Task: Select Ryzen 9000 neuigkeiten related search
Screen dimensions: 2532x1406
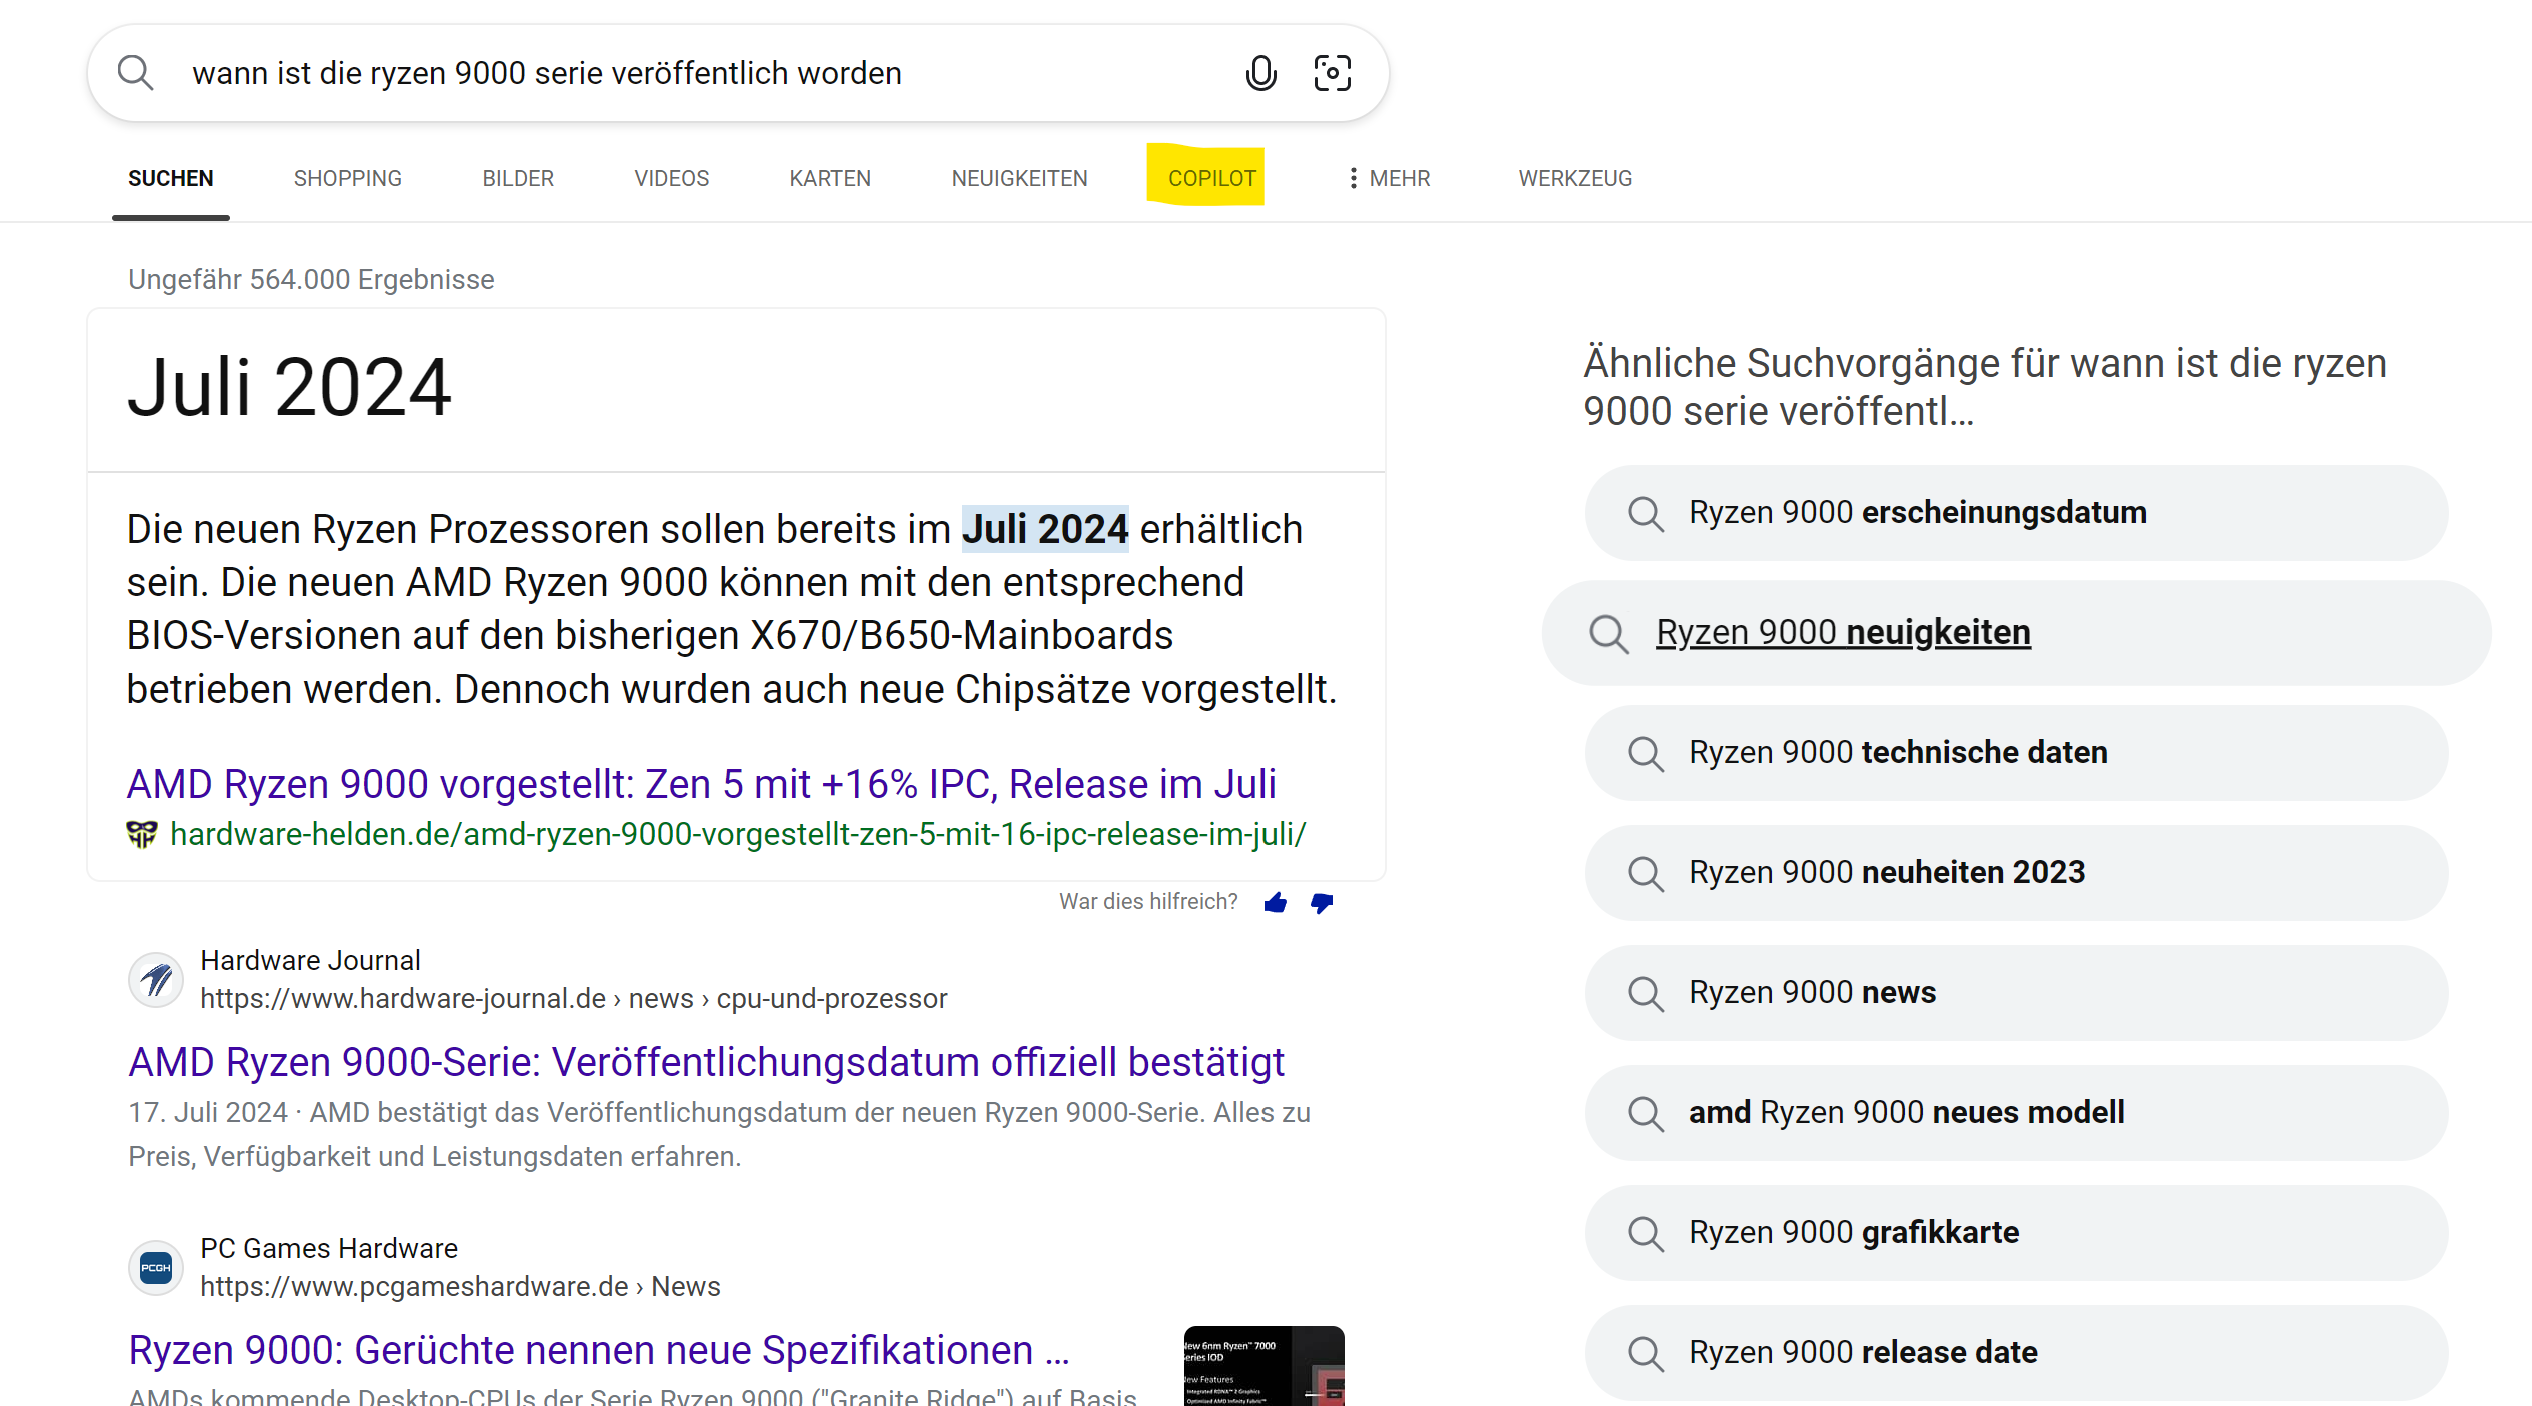Action: pos(1843,633)
